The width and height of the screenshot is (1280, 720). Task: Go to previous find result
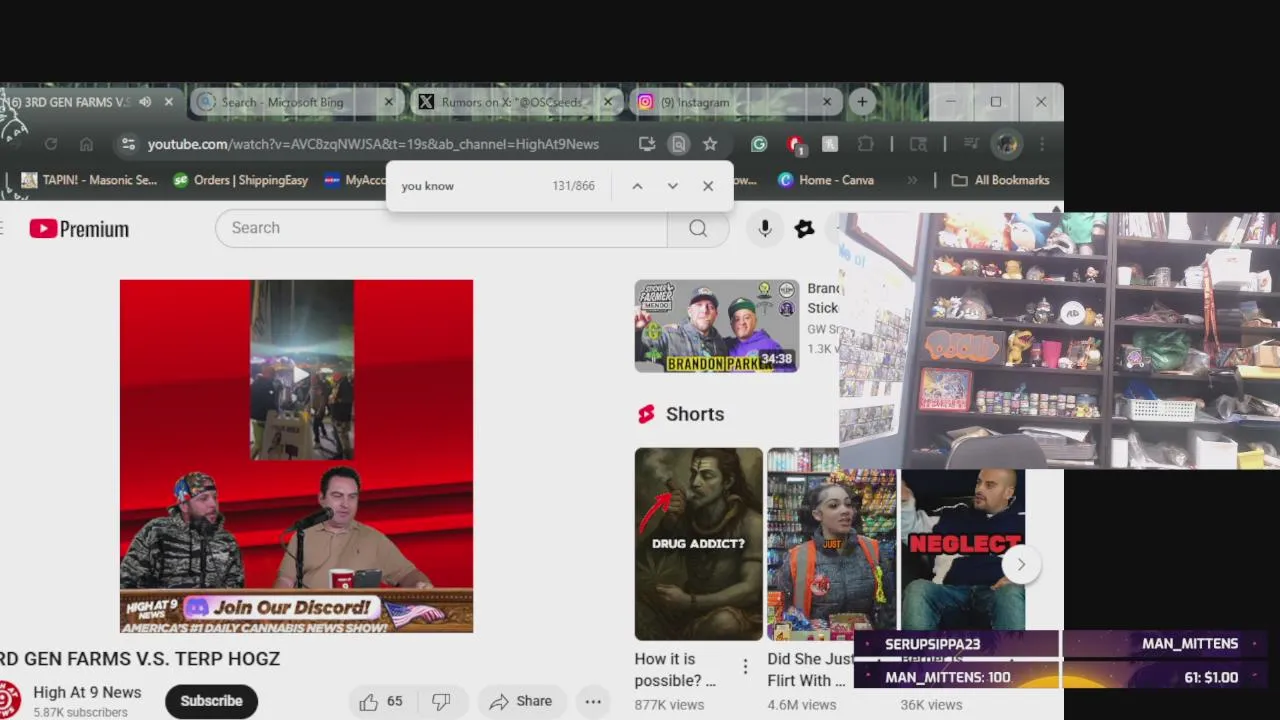(x=637, y=186)
